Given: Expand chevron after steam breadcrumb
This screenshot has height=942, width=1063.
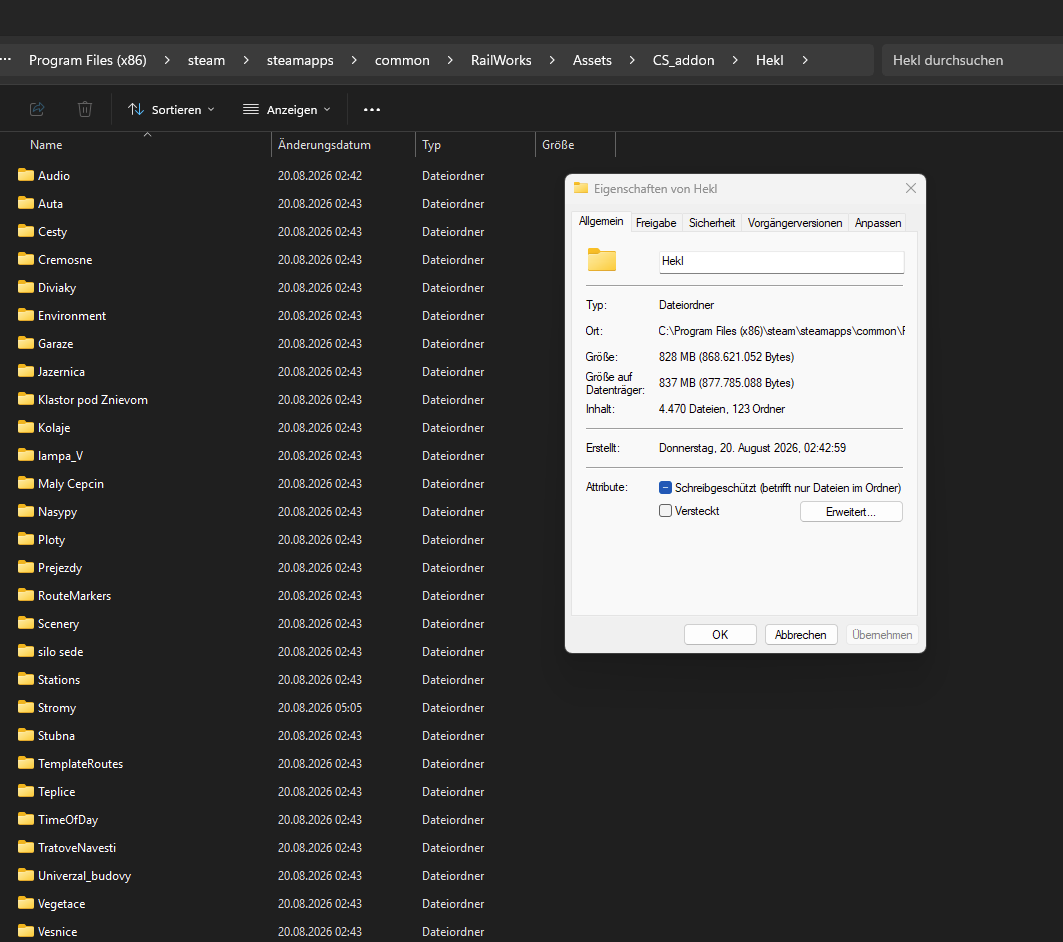Looking at the screenshot, I should tap(246, 60).
